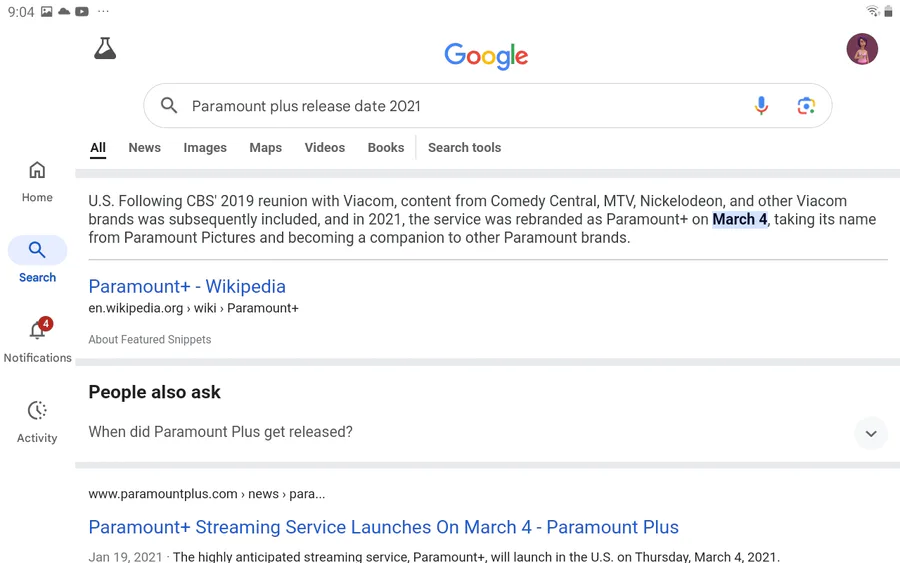Open the Maps results tab

[265, 148]
